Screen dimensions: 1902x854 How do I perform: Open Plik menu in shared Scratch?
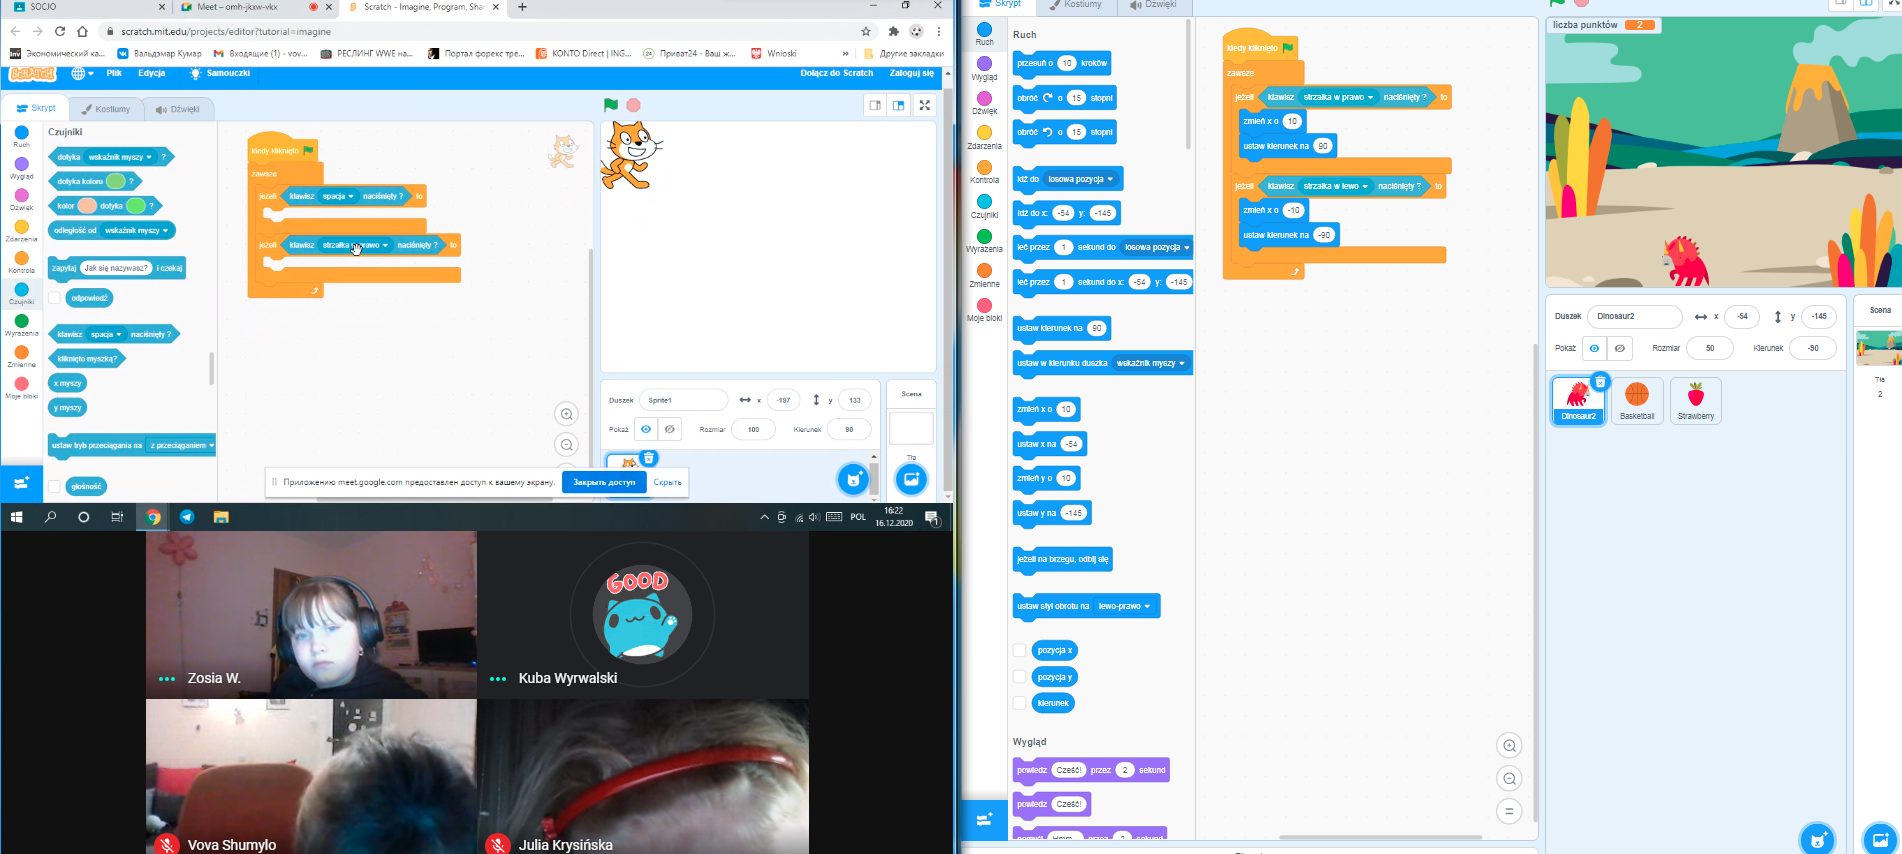pyautogui.click(x=114, y=73)
